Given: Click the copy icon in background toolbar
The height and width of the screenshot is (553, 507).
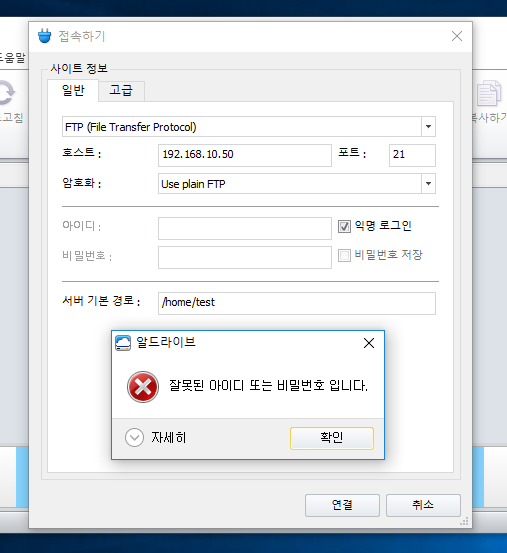Looking at the screenshot, I should click(x=489, y=93).
